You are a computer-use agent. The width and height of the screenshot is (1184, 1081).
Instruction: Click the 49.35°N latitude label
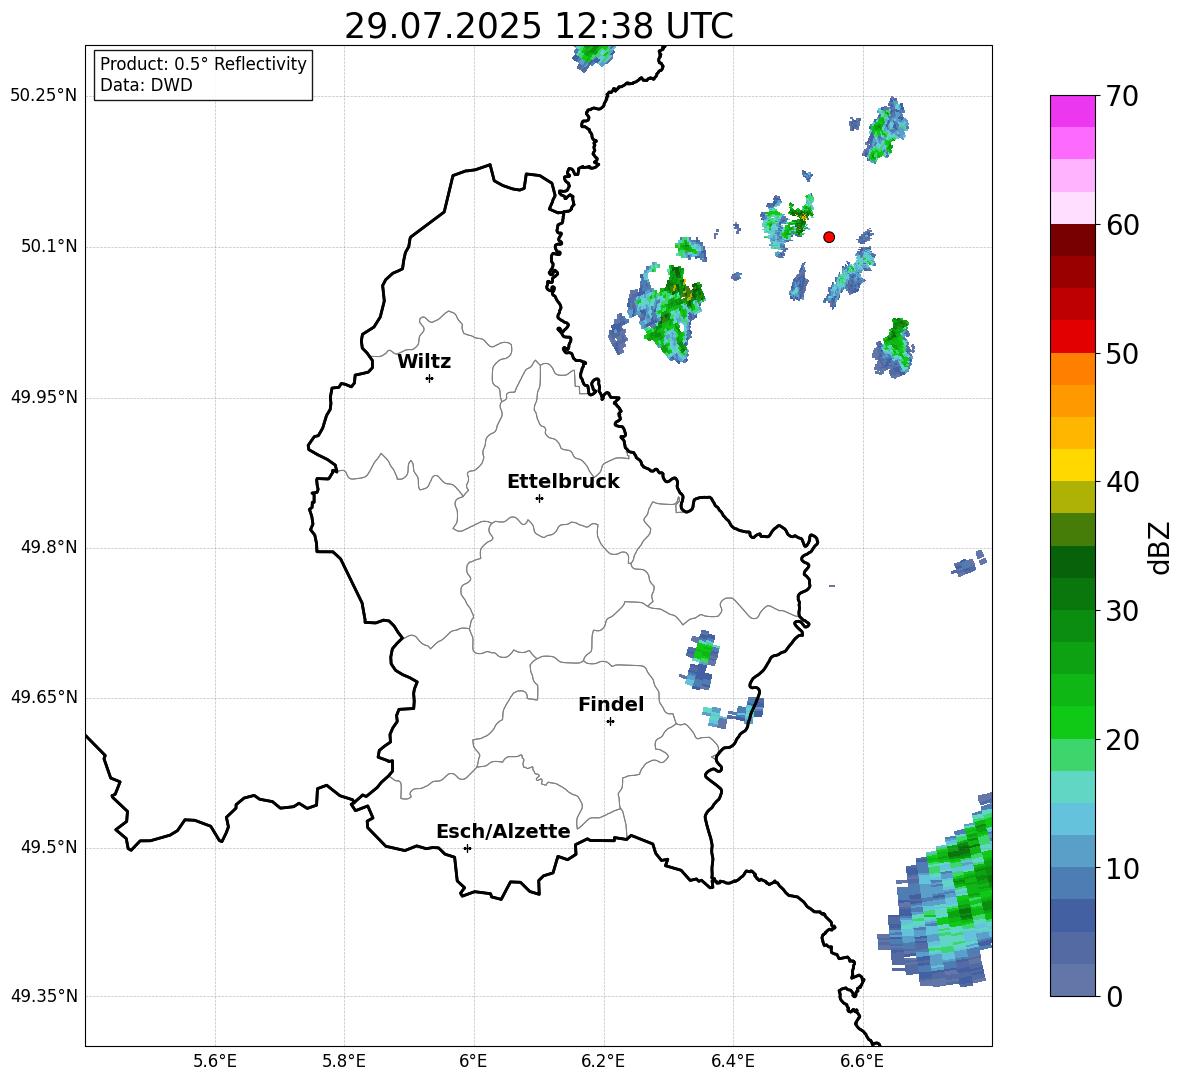point(43,996)
